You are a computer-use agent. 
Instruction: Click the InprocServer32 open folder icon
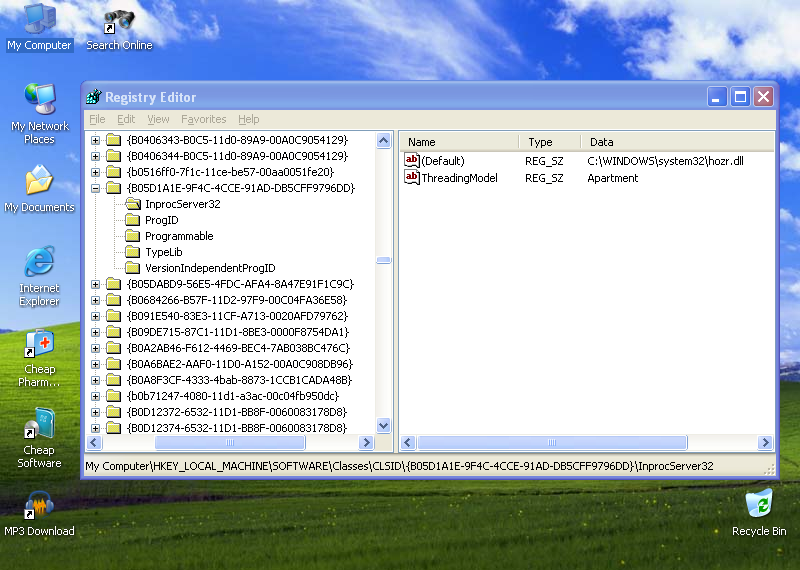pos(133,204)
